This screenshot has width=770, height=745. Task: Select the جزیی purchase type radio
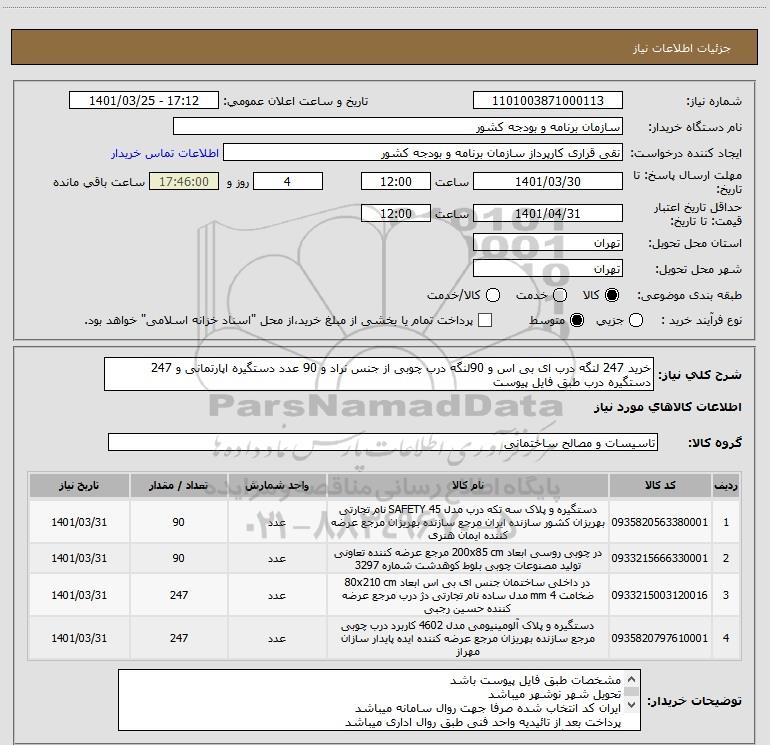coord(635,320)
